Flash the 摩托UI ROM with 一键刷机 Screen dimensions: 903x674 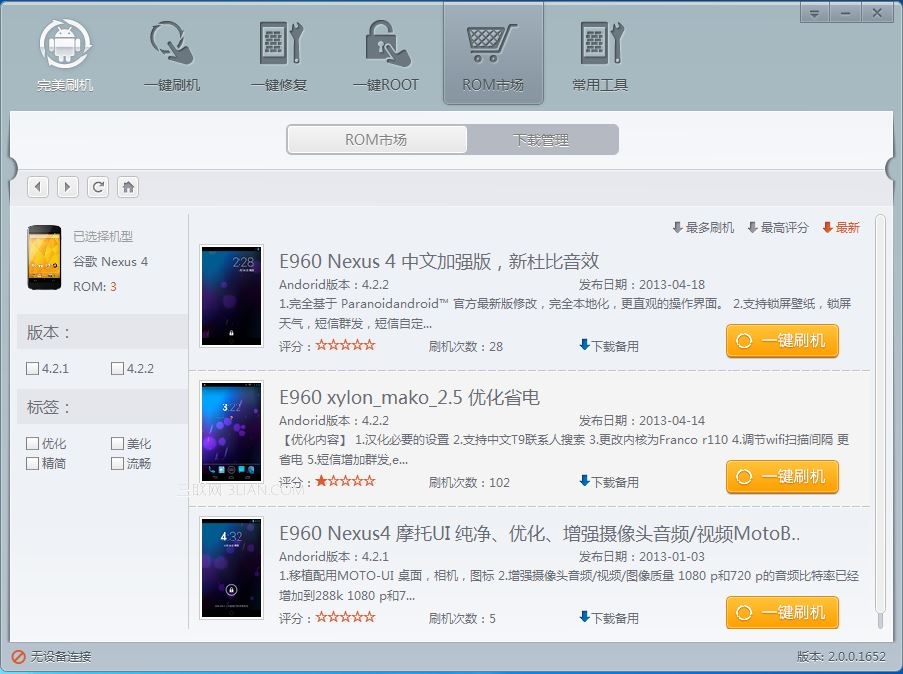[782, 613]
